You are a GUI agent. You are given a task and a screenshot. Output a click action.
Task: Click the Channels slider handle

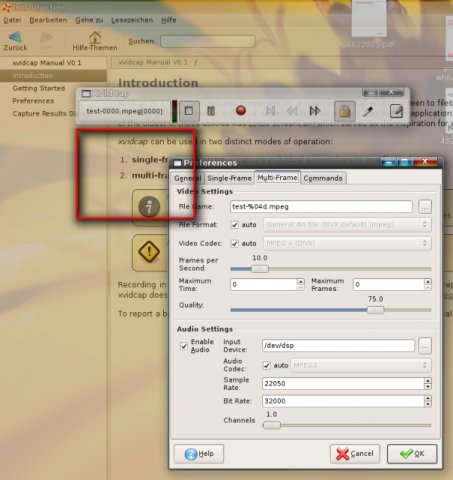[x=272, y=425]
